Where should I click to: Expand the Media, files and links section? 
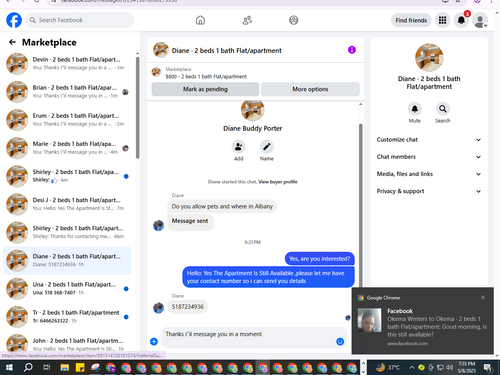pos(429,174)
